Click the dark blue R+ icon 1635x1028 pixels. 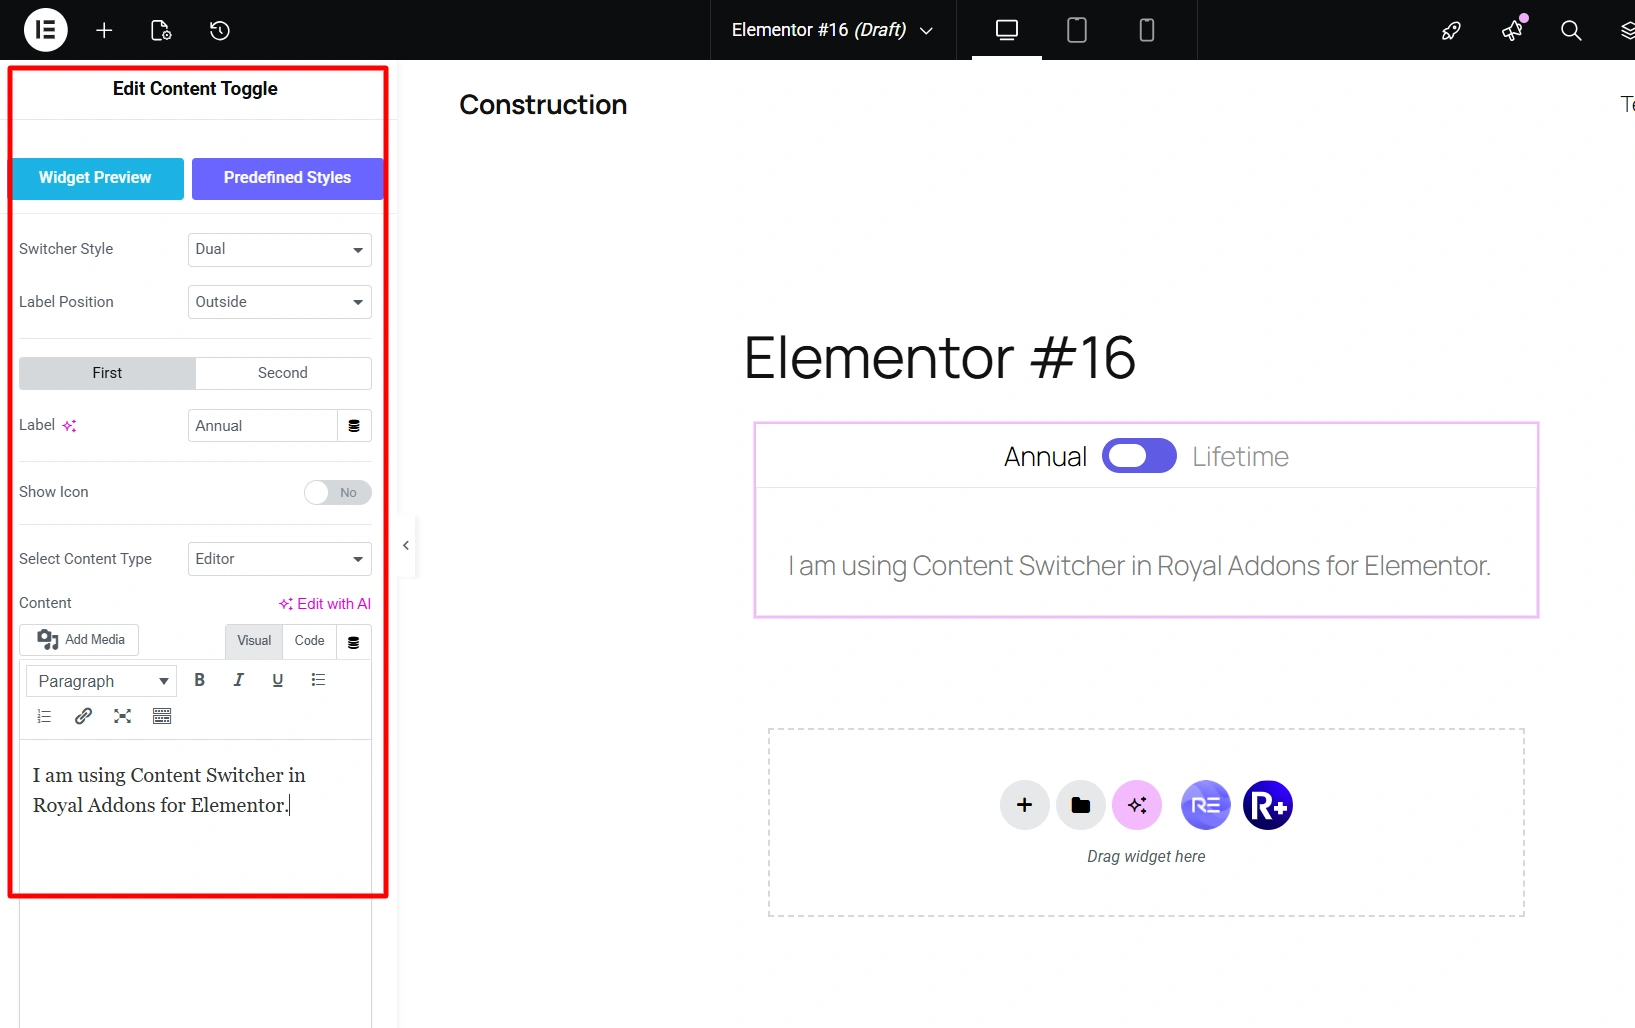coord(1268,805)
